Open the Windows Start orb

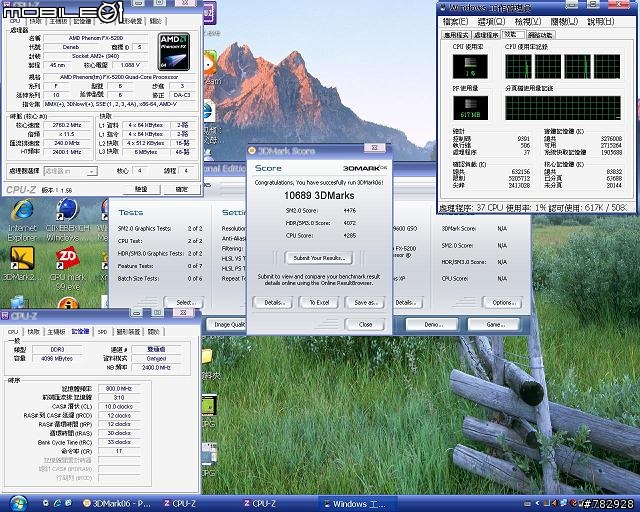pos(17,503)
